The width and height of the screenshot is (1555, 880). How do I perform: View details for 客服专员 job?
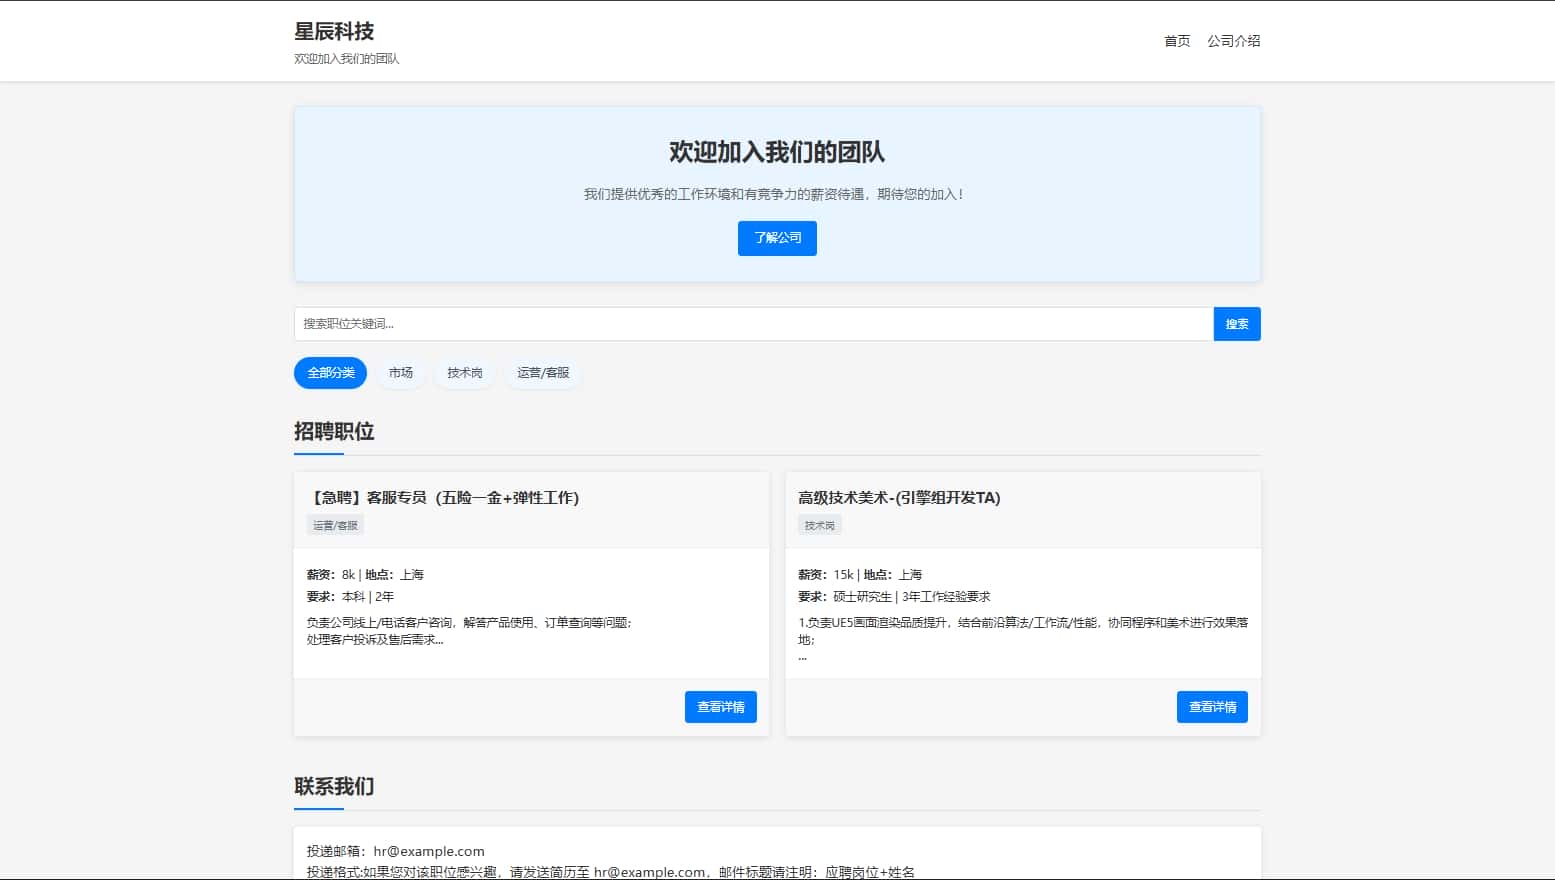(721, 707)
